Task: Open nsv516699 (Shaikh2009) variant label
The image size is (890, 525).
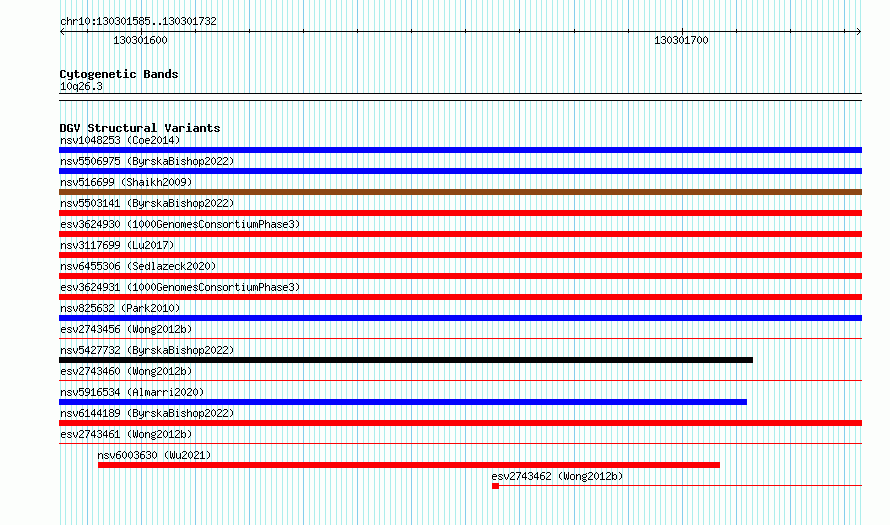Action: pos(126,182)
